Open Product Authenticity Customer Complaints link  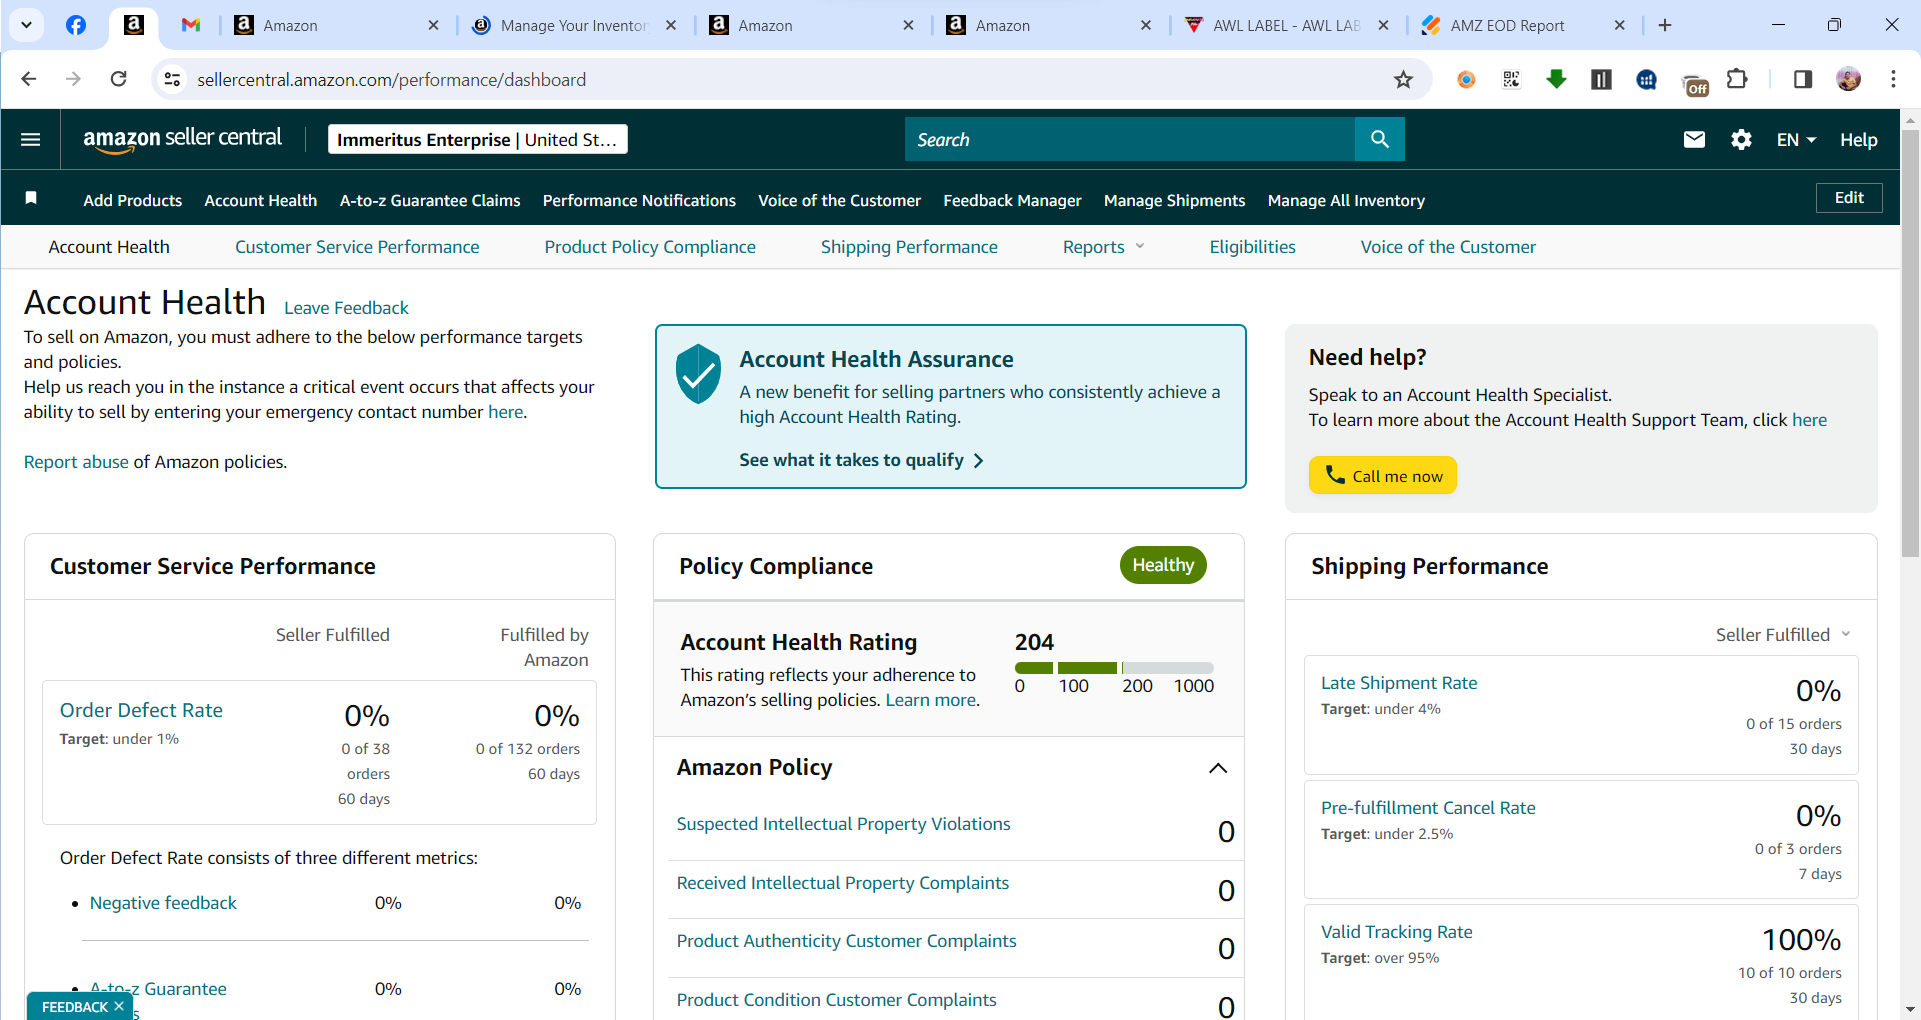[x=846, y=941]
